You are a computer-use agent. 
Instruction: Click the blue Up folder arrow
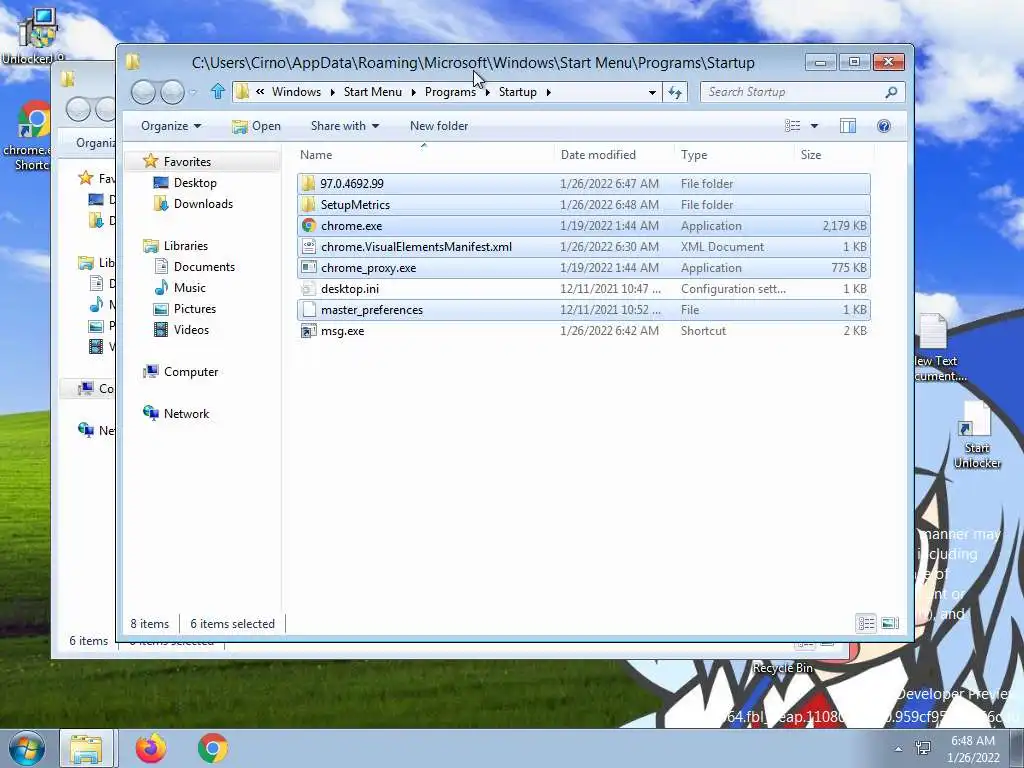(x=217, y=91)
